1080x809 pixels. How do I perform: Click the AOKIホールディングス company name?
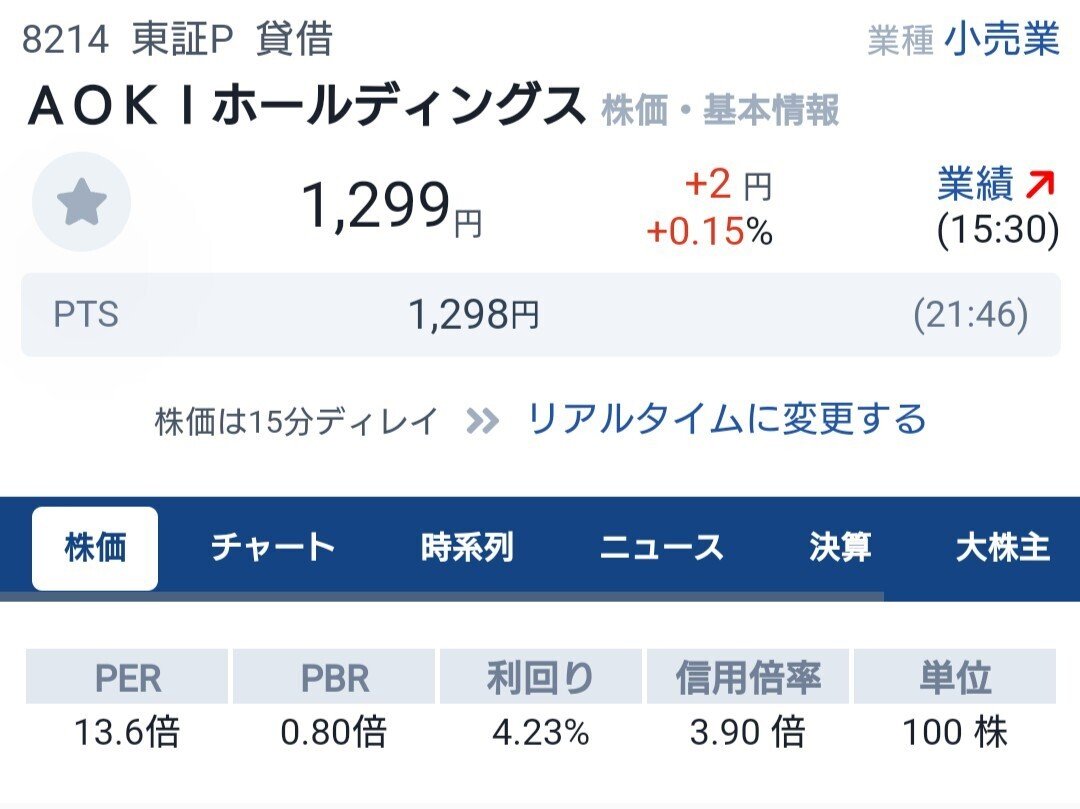click(306, 107)
